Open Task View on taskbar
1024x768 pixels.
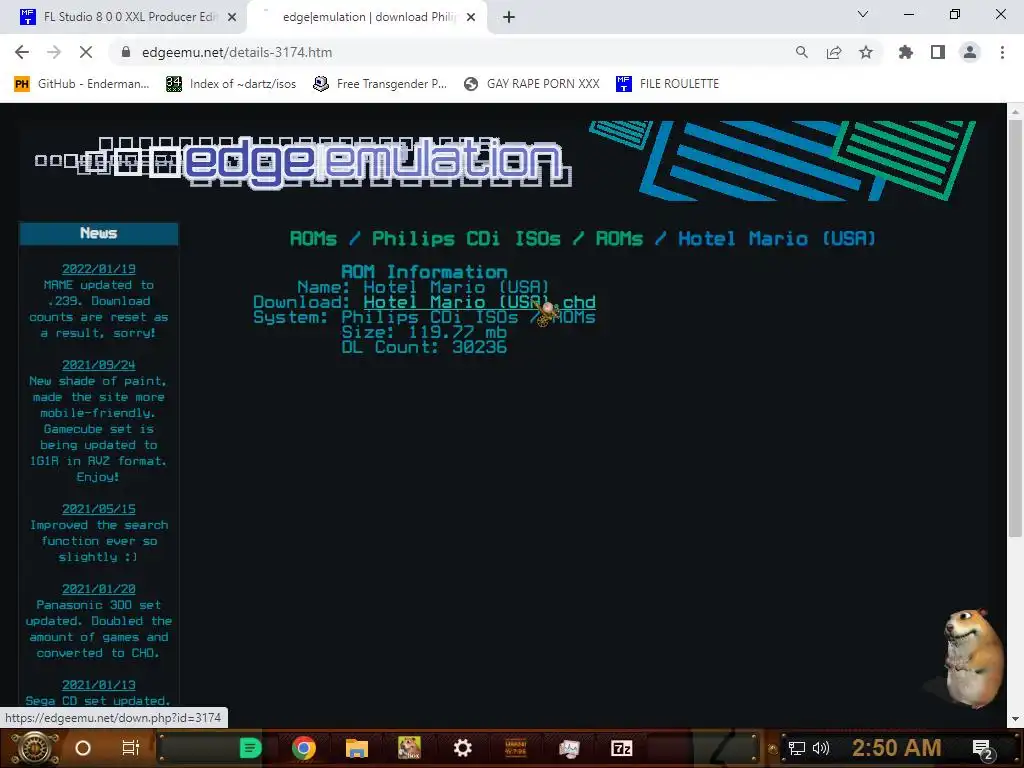[x=131, y=748]
